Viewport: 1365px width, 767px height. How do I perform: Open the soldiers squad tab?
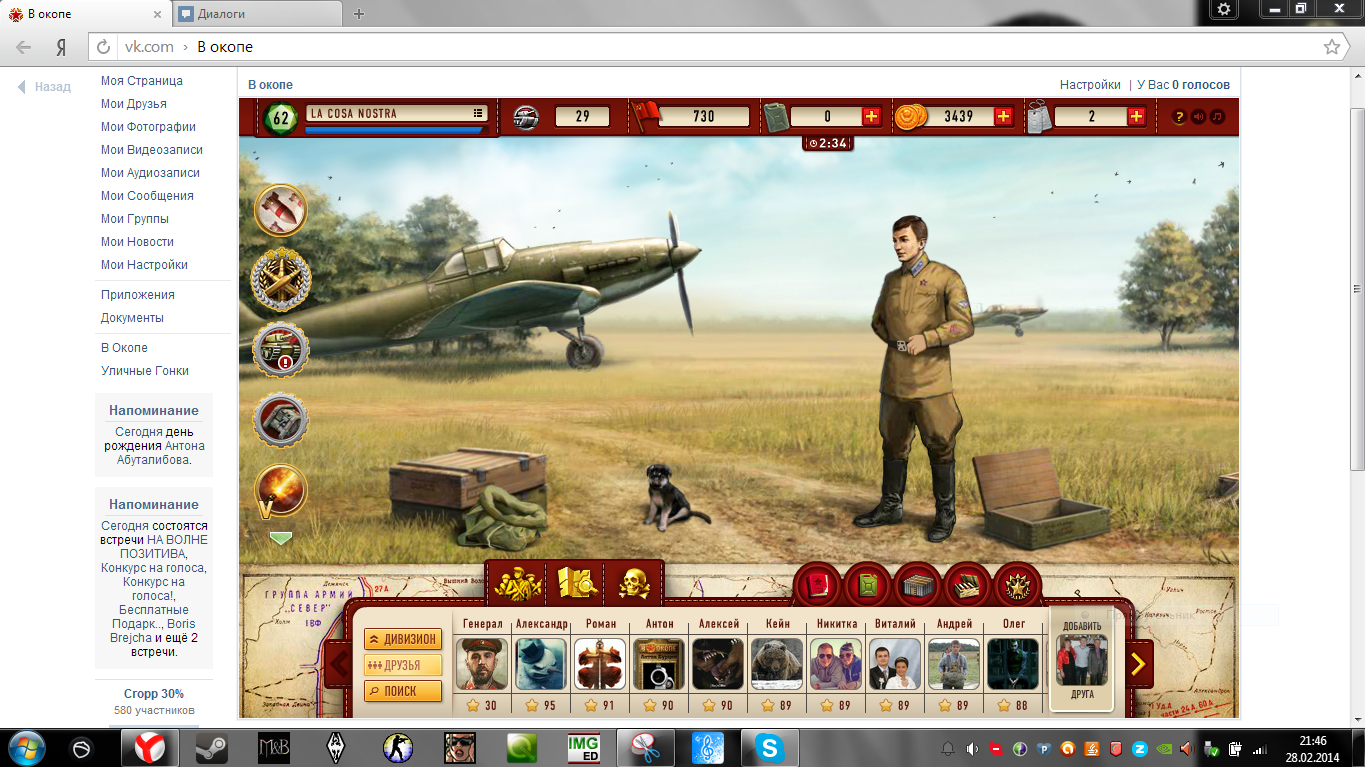tap(517, 582)
